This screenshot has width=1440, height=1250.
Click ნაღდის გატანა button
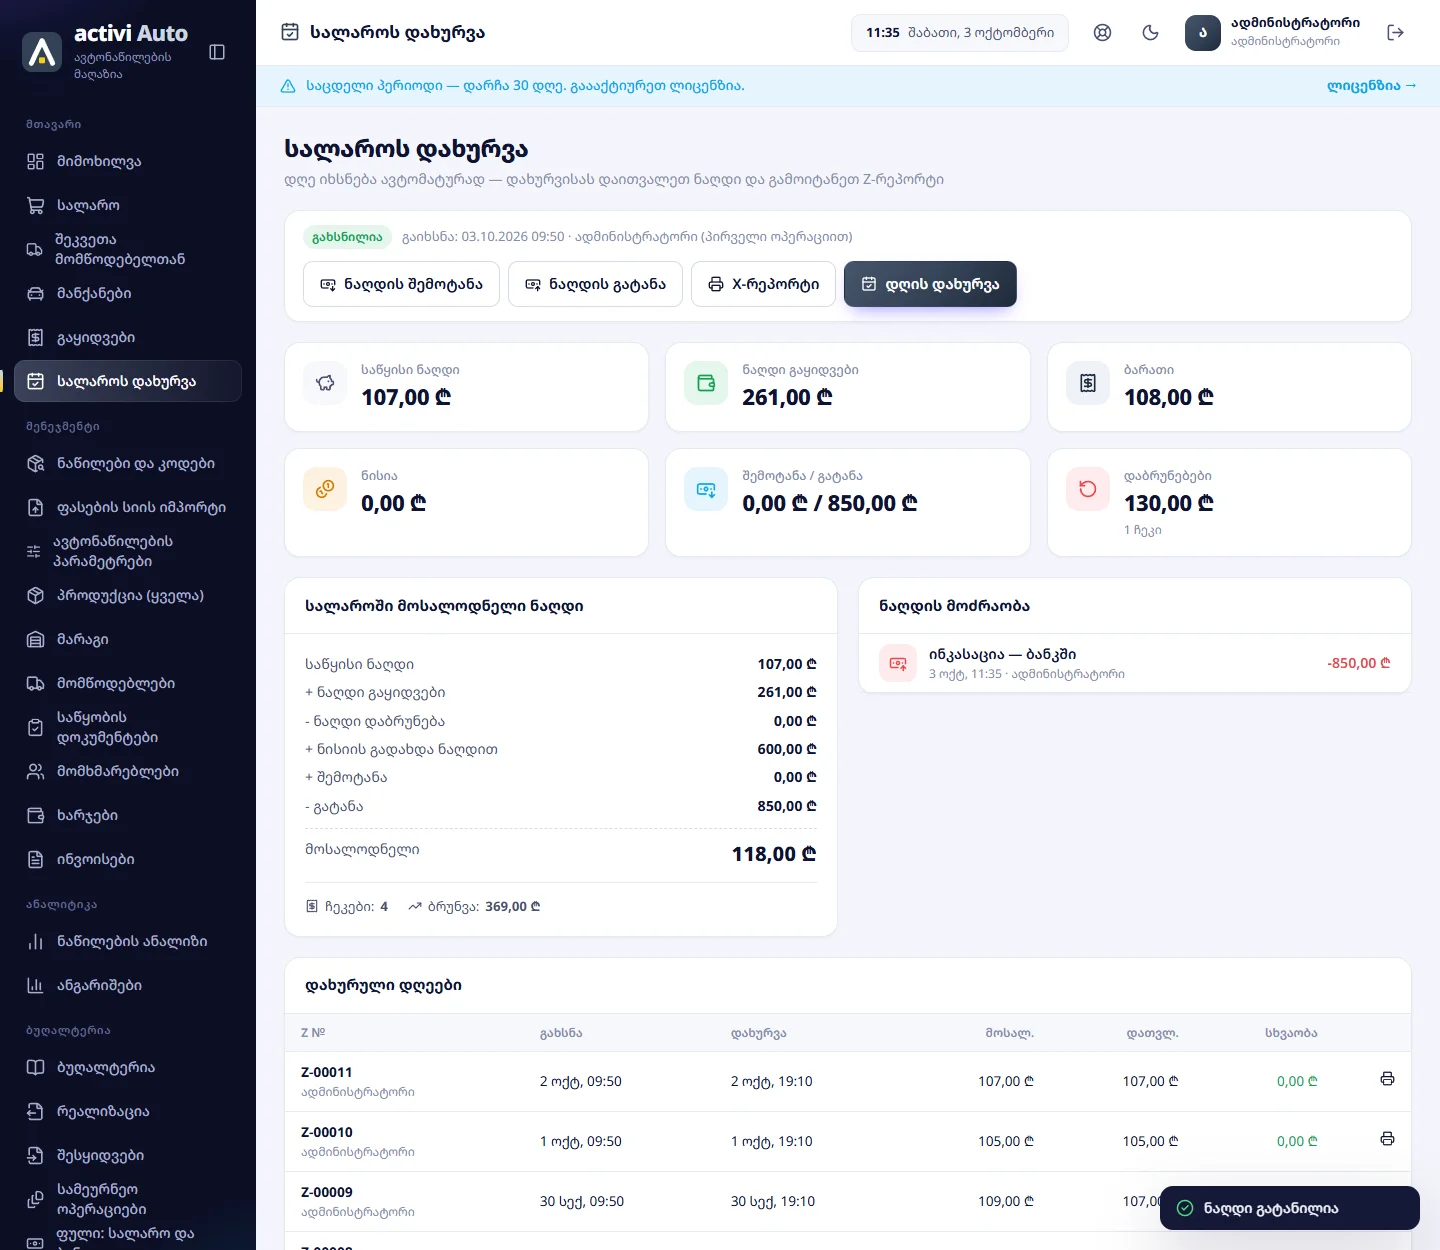pos(595,284)
